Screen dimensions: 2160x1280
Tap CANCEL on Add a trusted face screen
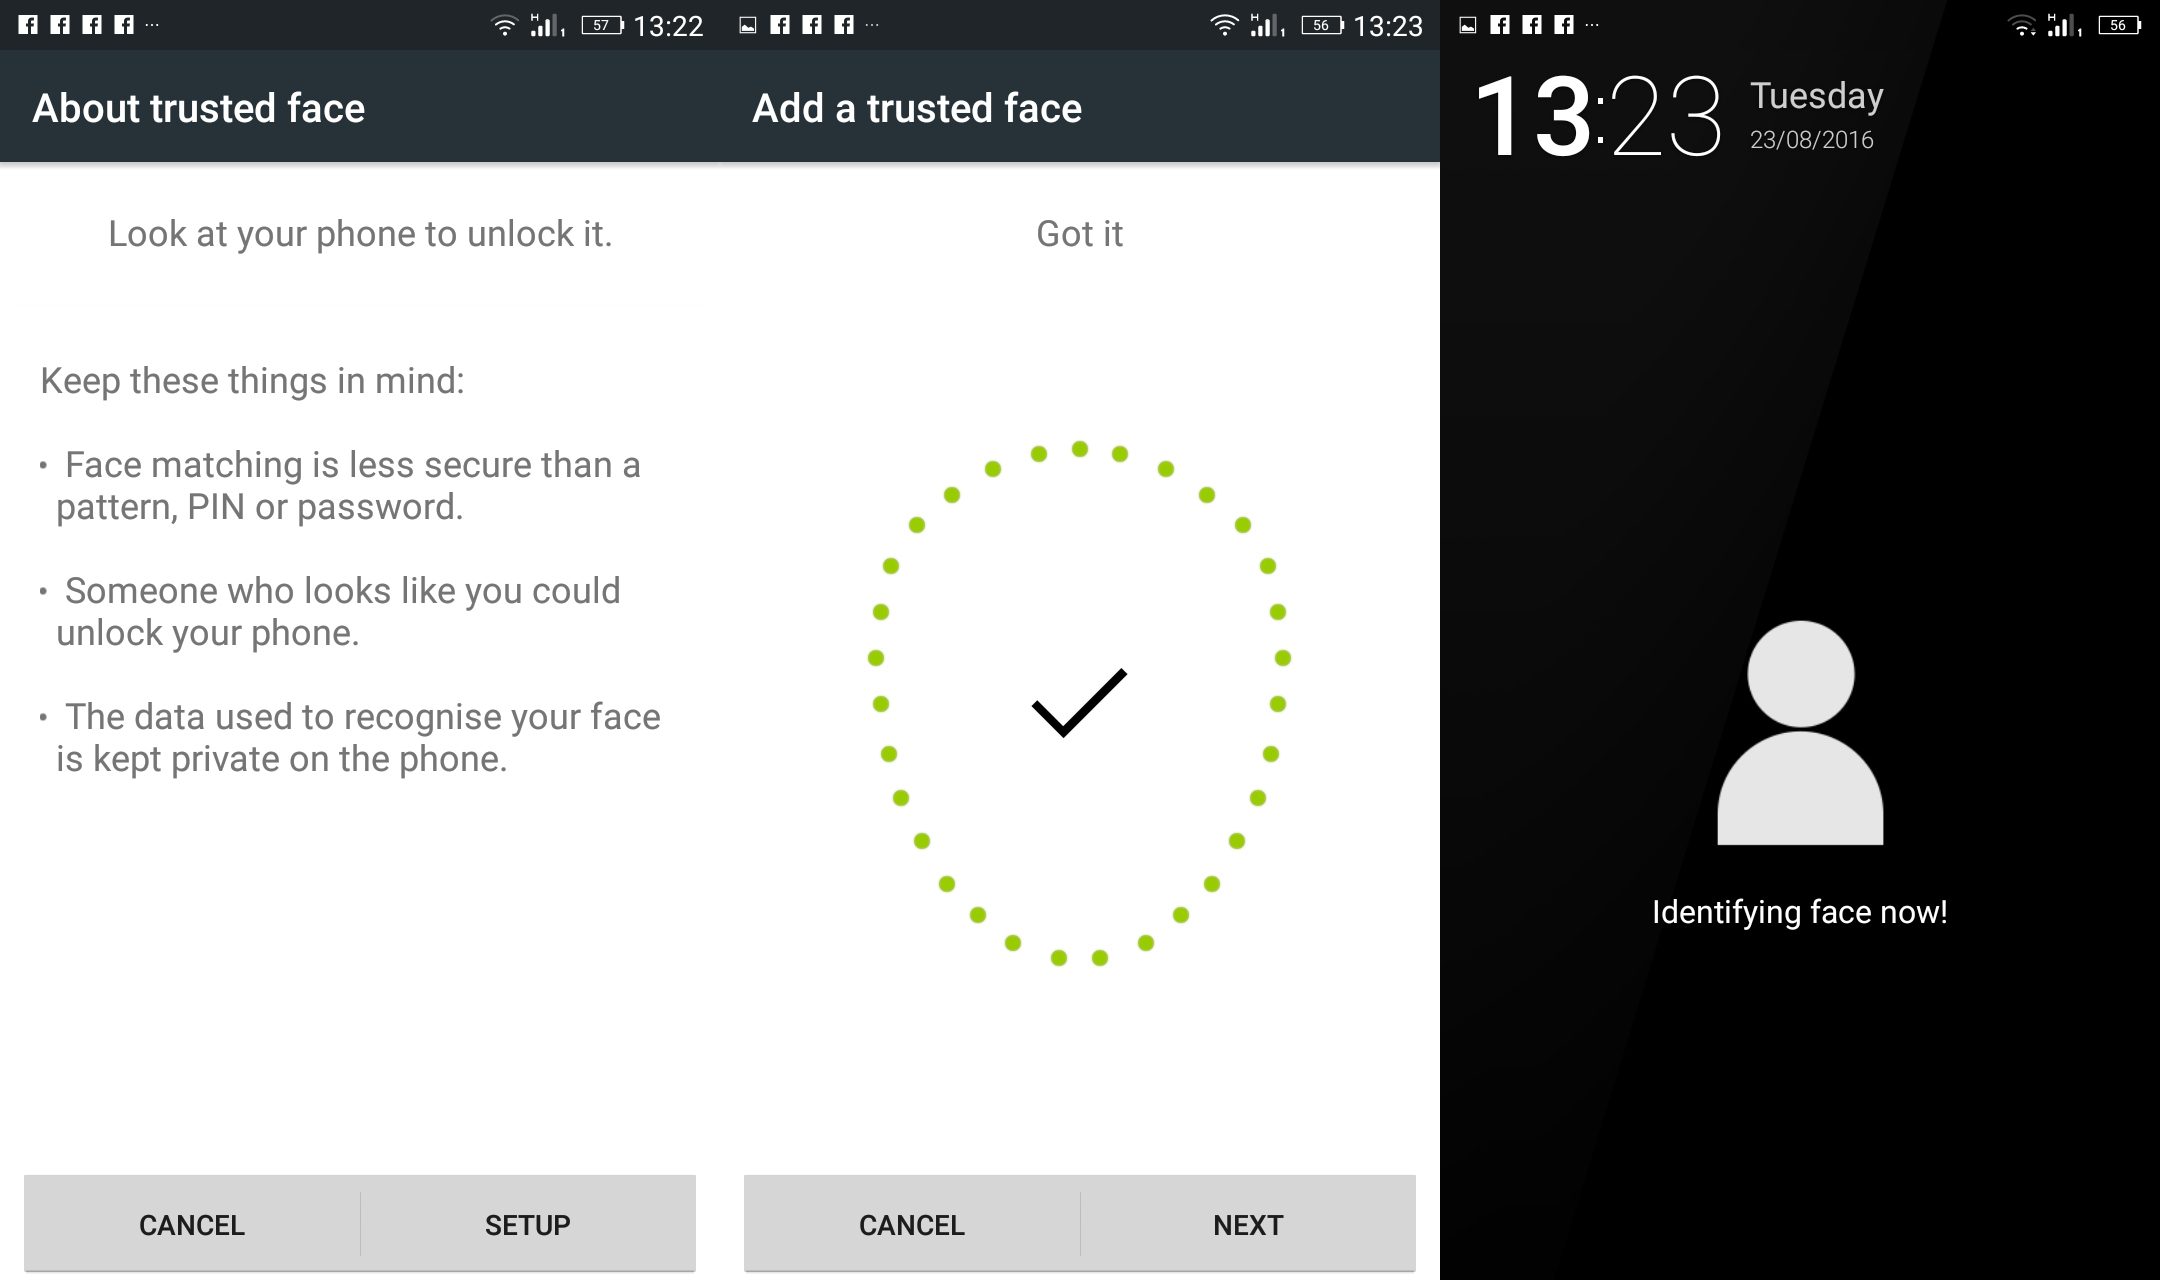(x=912, y=1224)
